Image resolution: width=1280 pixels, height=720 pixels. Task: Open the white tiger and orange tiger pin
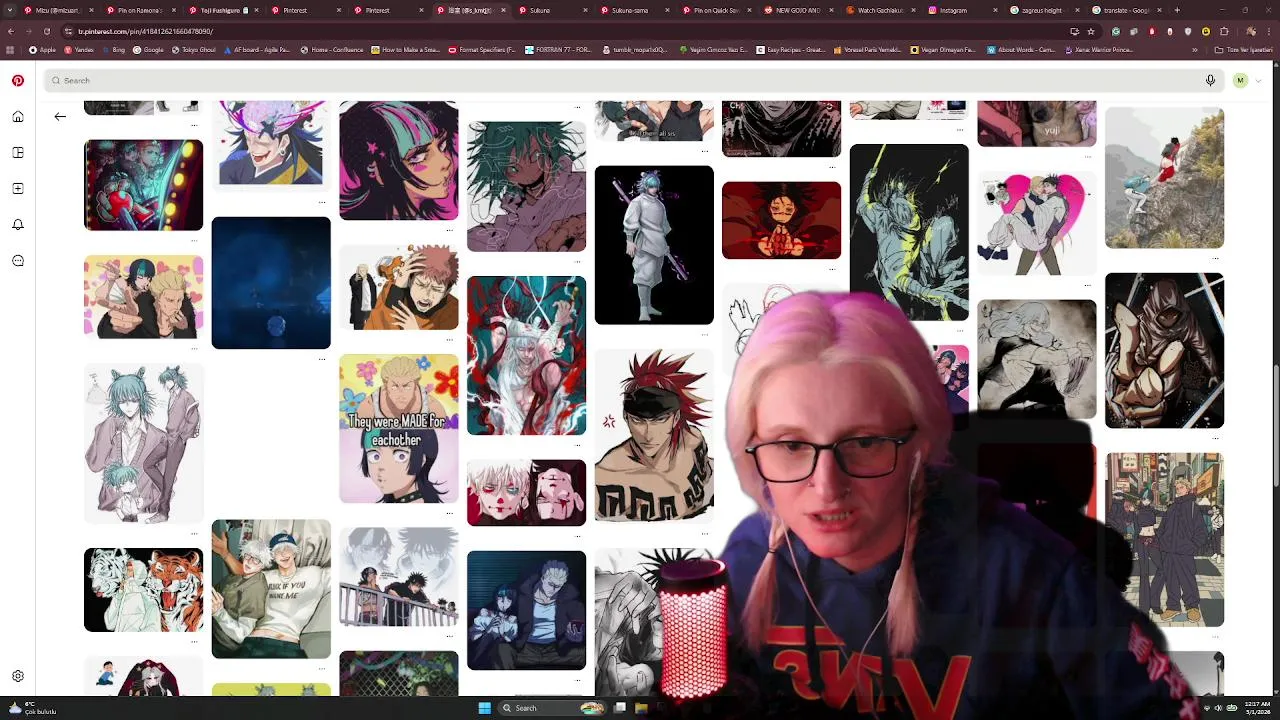[x=143, y=590]
